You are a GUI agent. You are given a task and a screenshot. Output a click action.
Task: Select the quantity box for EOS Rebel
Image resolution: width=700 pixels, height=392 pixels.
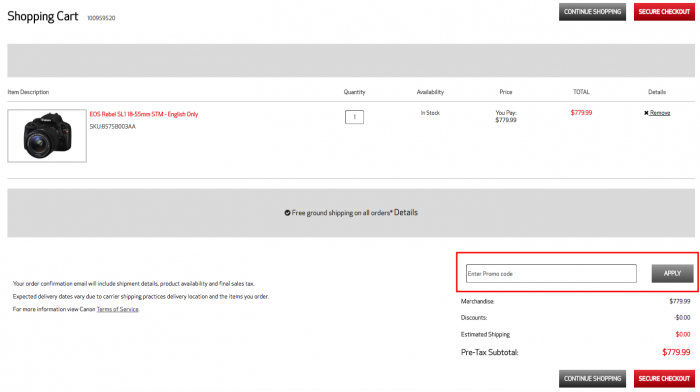pyautogui.click(x=354, y=117)
